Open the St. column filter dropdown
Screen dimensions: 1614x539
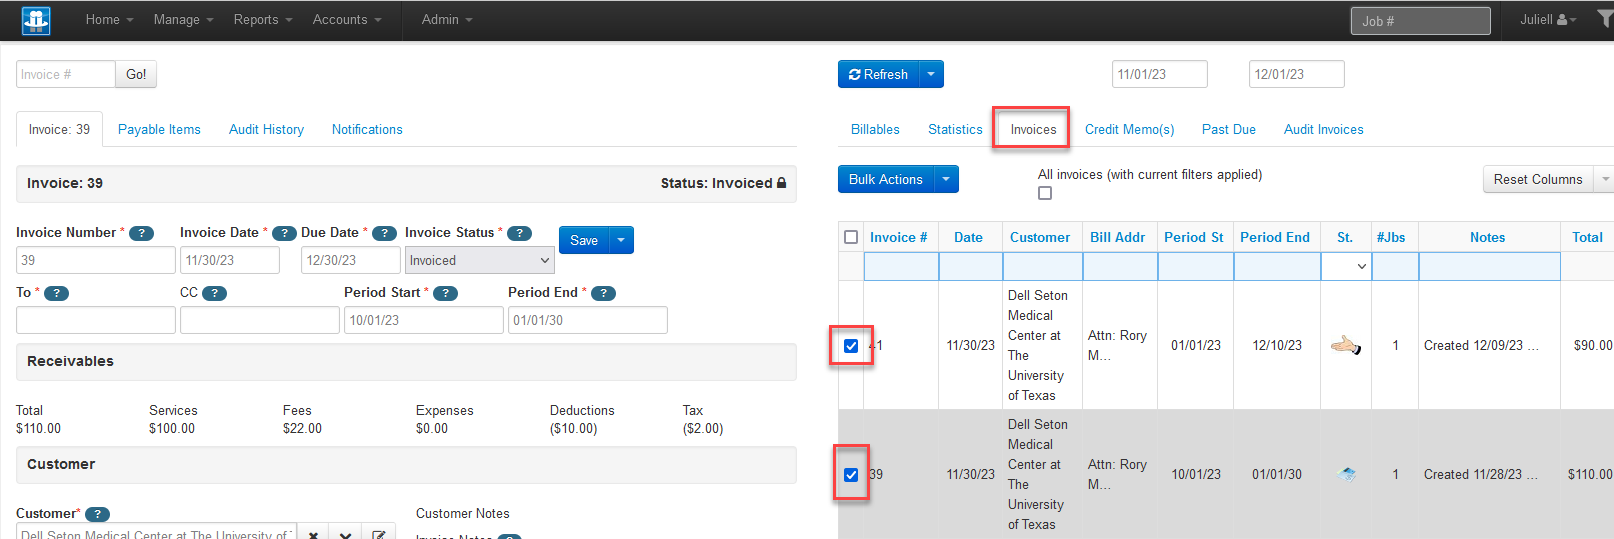[1346, 266]
